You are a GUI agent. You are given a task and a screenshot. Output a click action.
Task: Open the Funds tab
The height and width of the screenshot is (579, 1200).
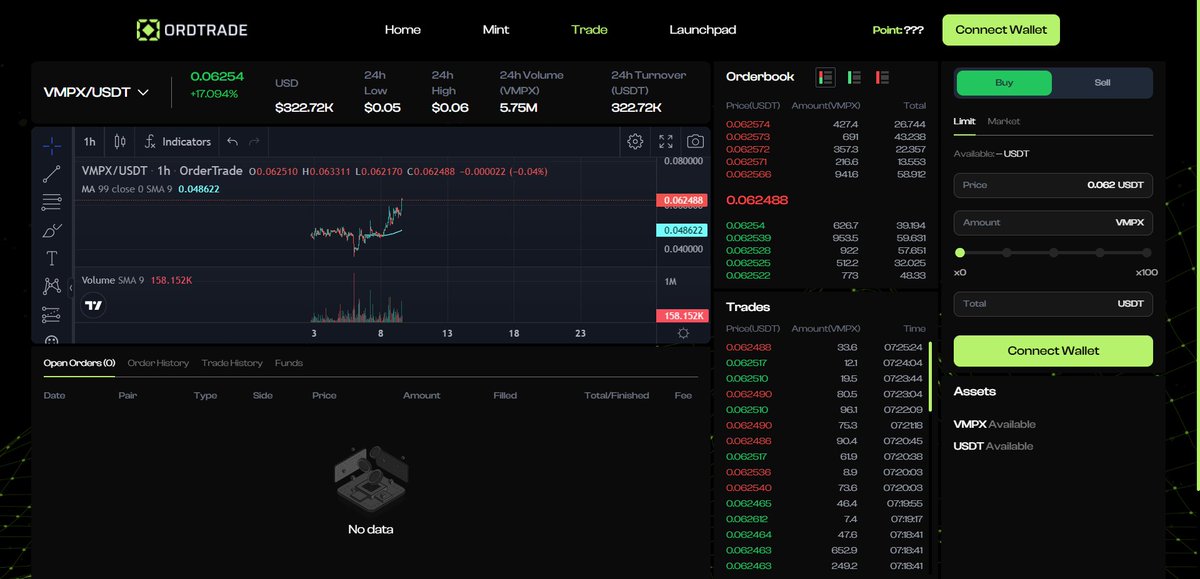point(289,363)
